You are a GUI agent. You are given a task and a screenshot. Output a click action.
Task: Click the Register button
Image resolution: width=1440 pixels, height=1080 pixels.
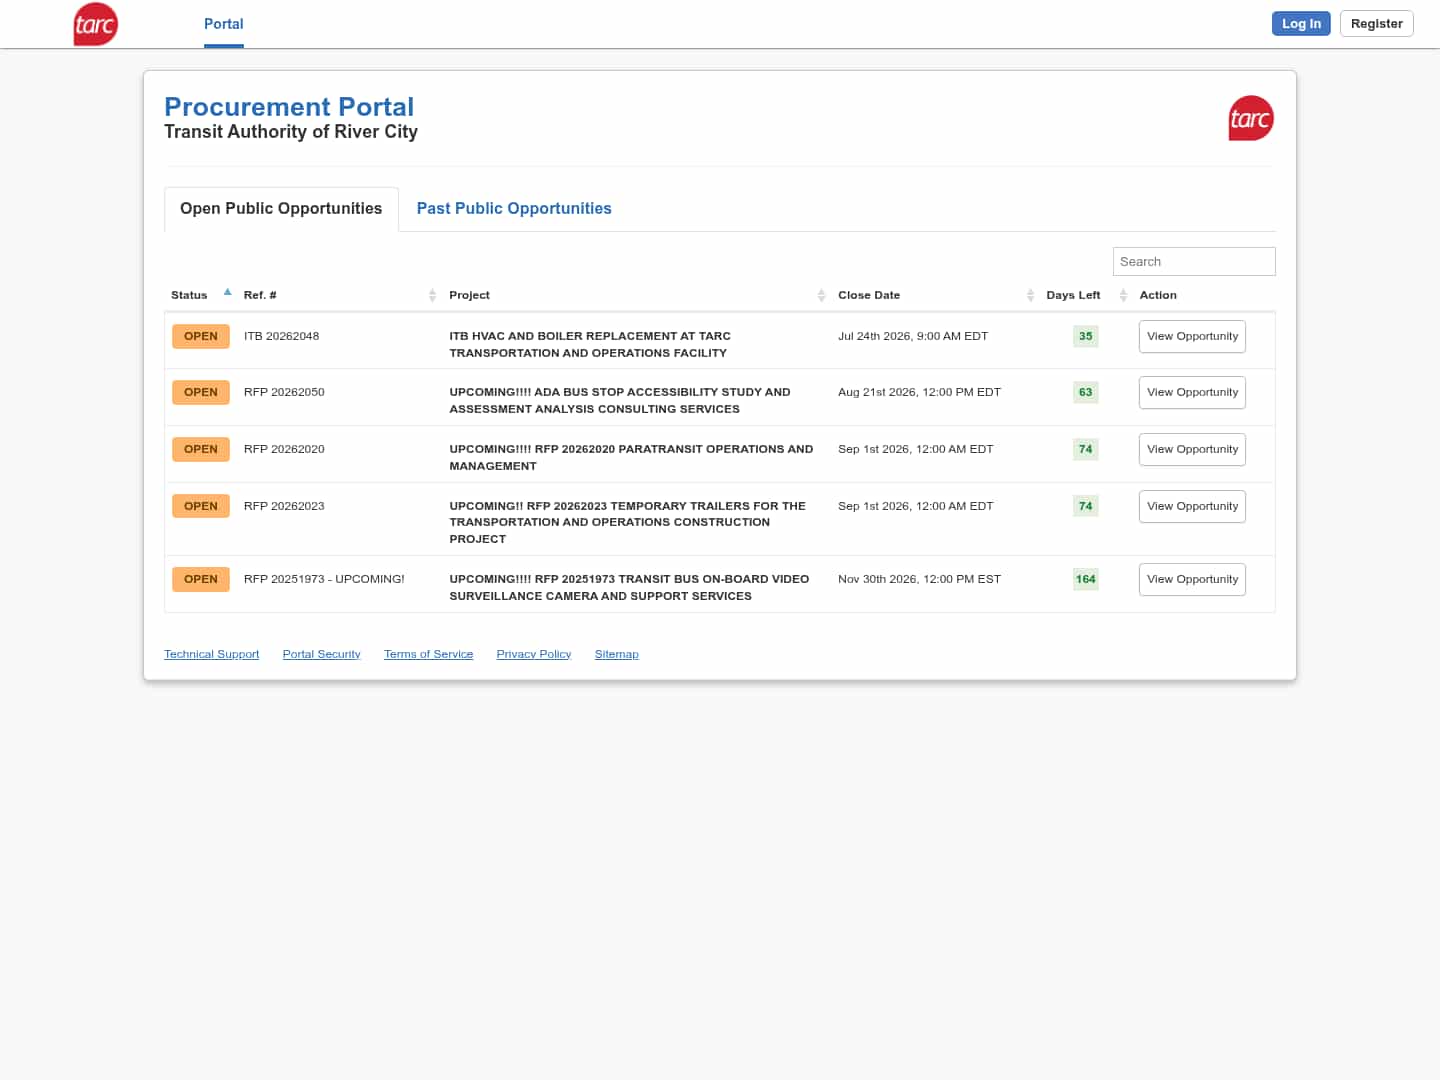point(1377,24)
